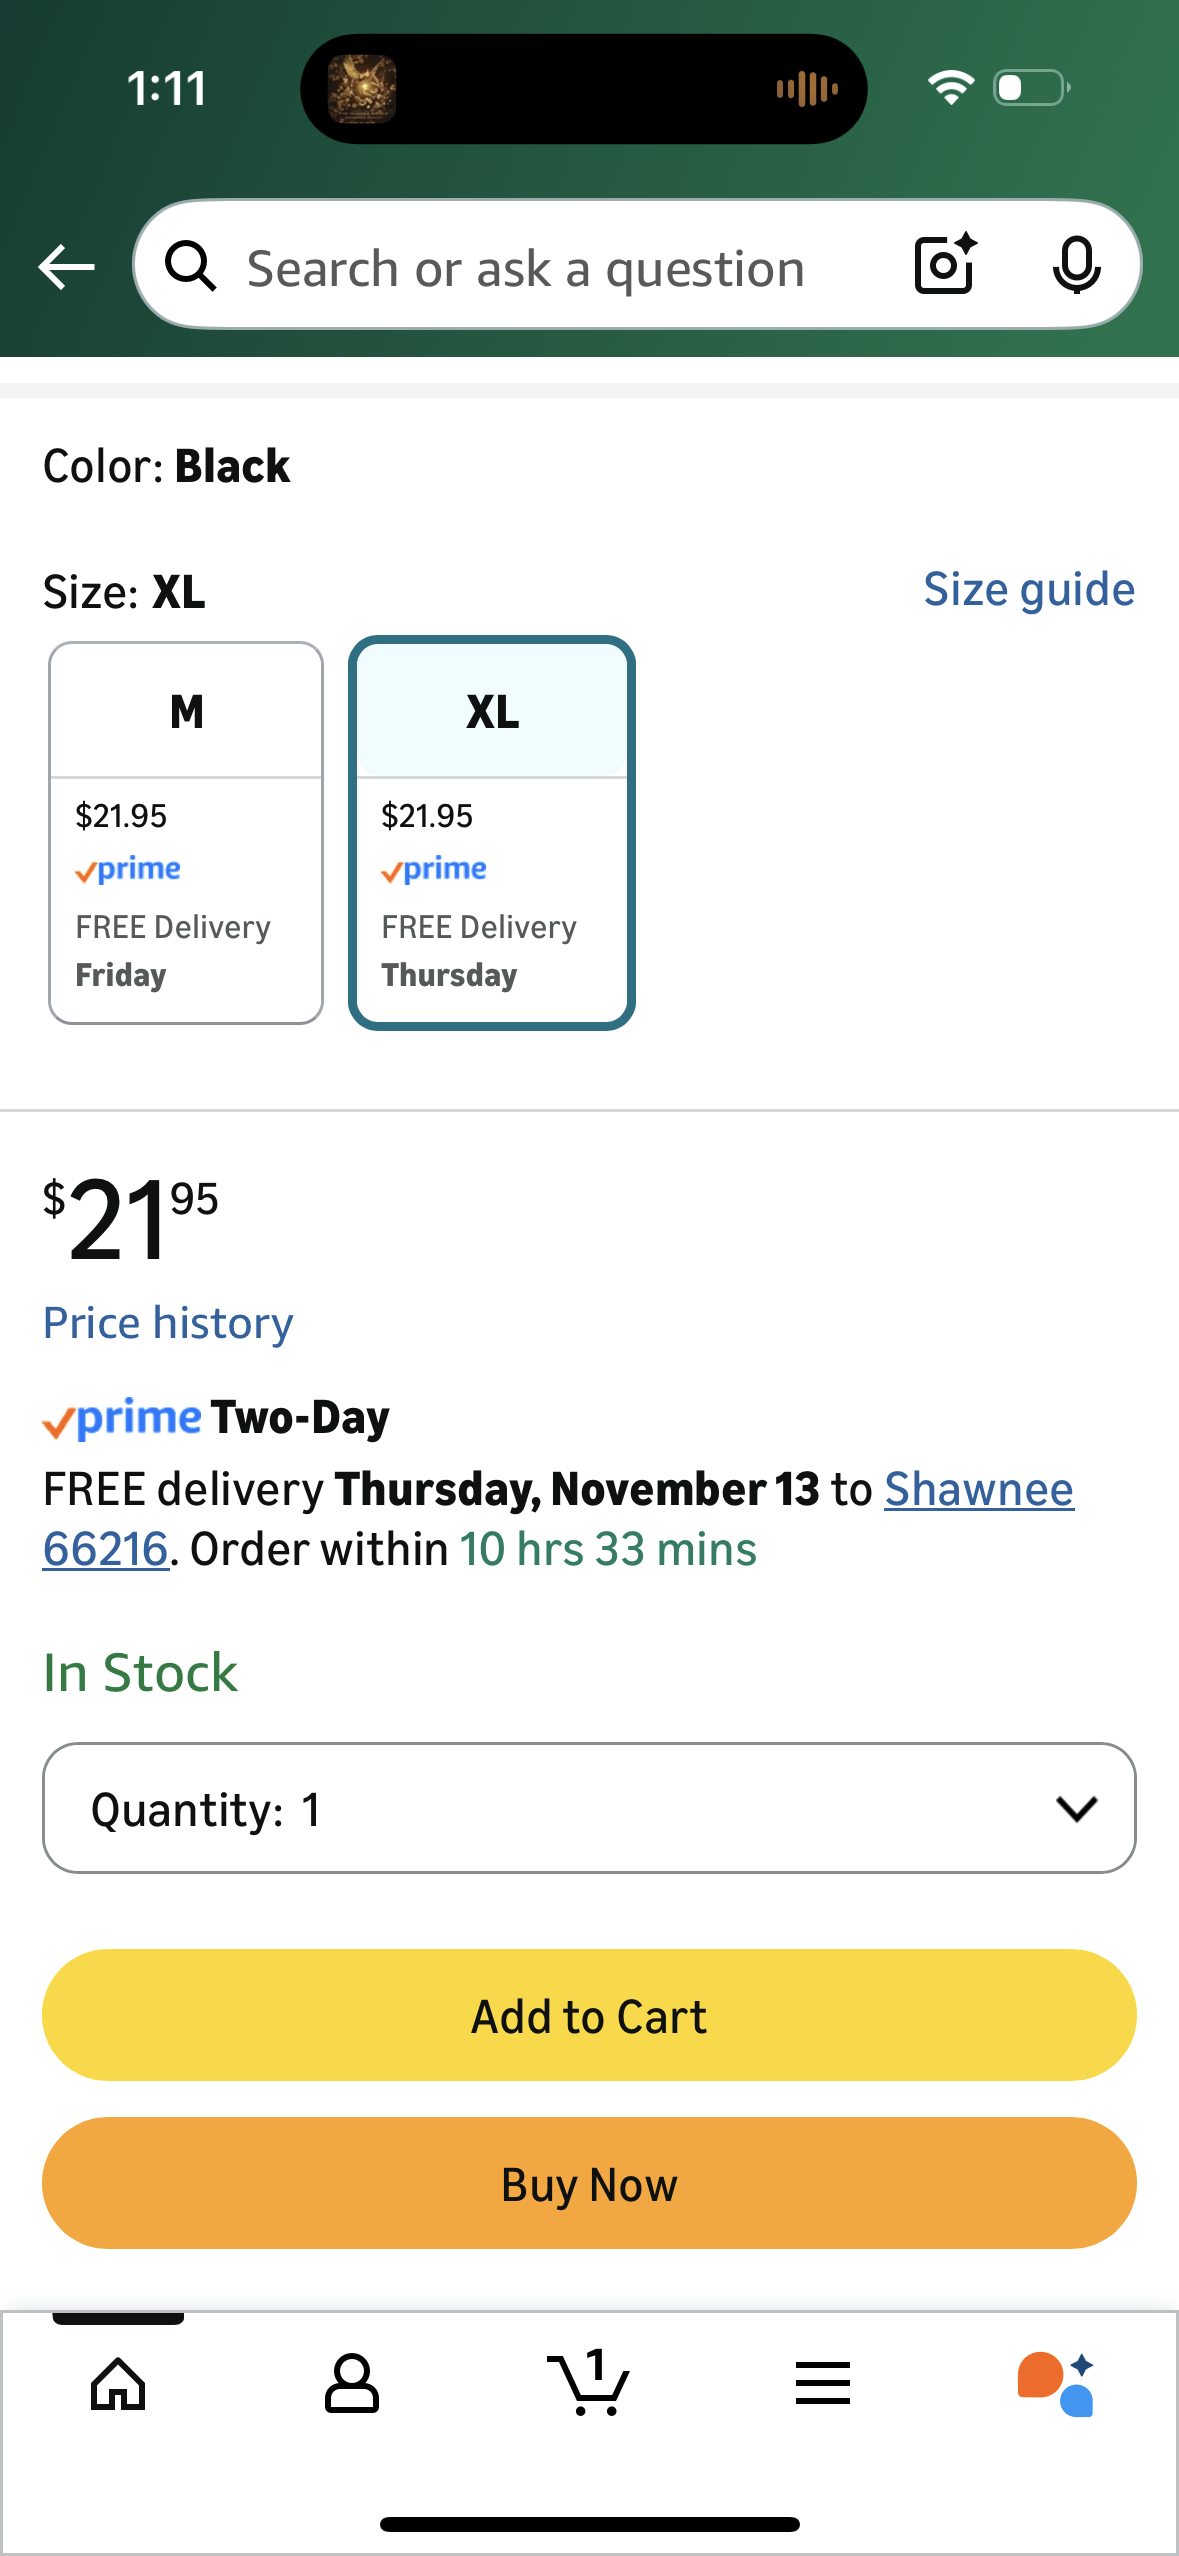Change delivery location Shawnee 66216

point(978,1490)
